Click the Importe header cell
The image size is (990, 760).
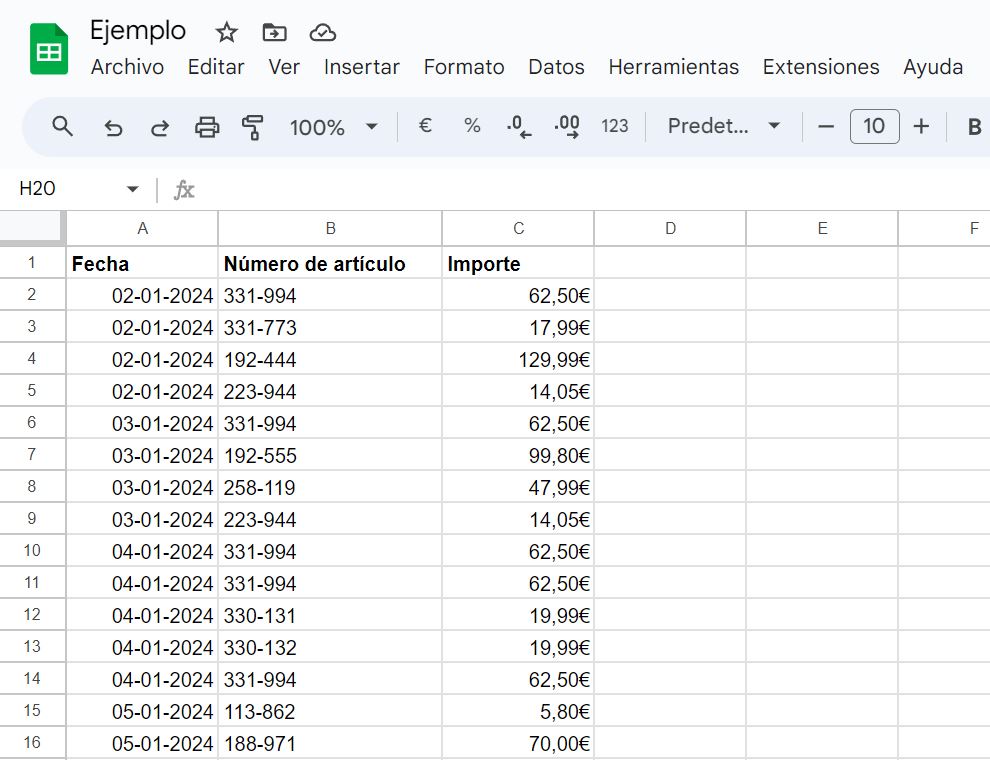pyautogui.click(x=518, y=263)
